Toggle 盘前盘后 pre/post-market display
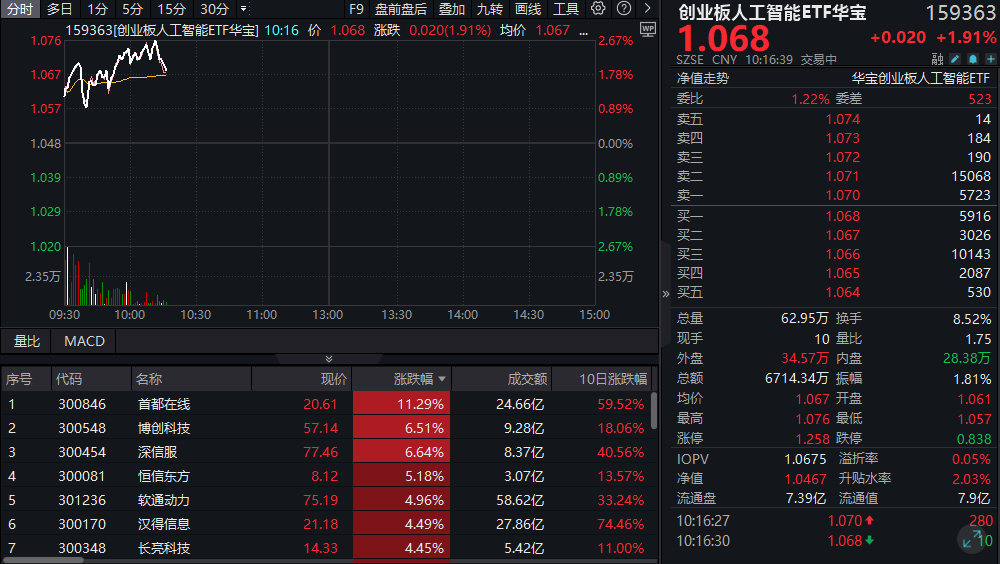Image resolution: width=1000 pixels, height=564 pixels. pyautogui.click(x=401, y=9)
